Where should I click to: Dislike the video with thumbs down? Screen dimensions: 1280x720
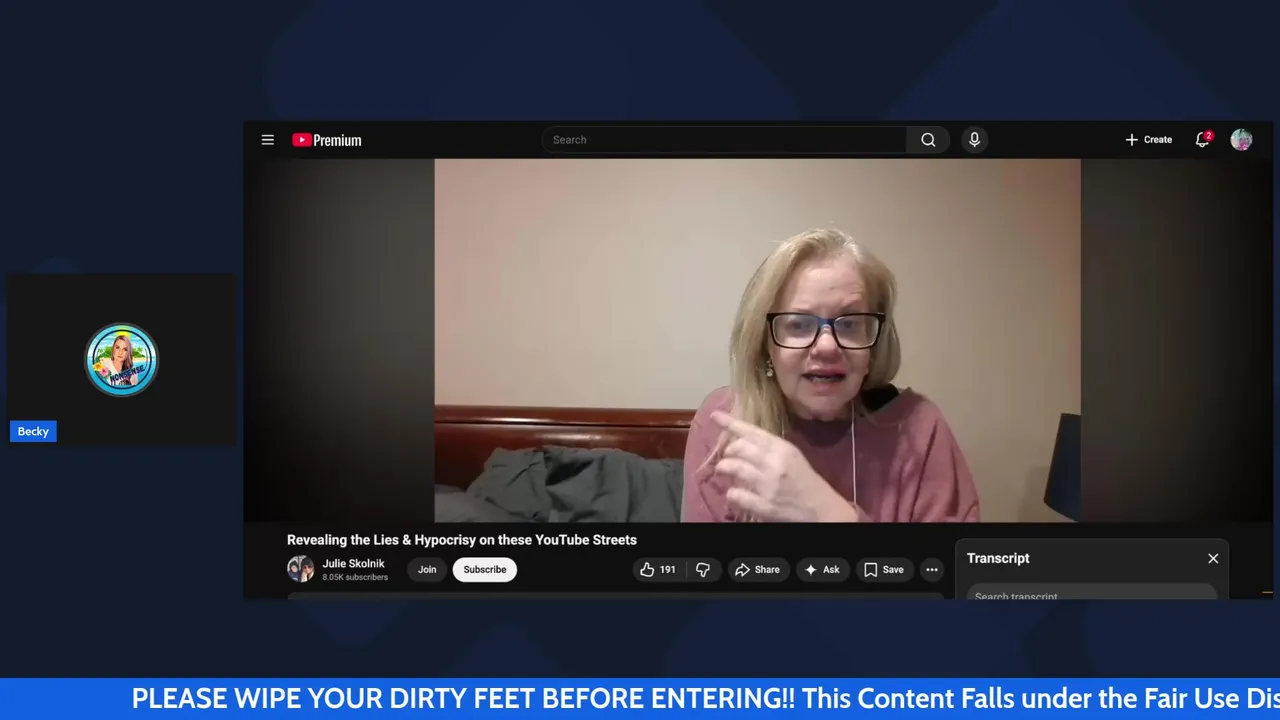(703, 569)
